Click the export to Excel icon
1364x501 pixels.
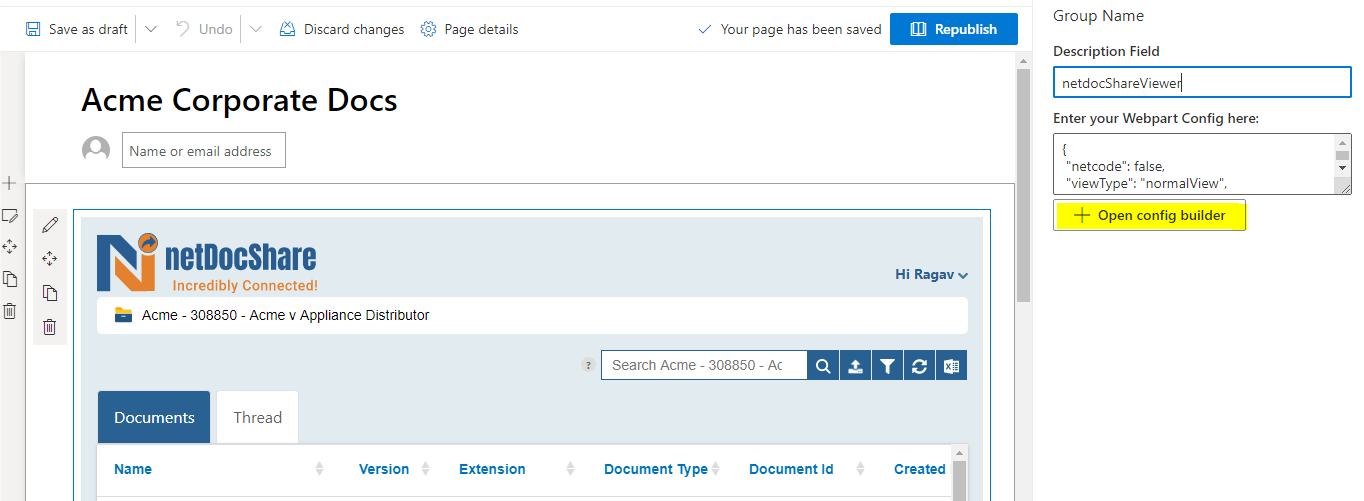point(951,366)
